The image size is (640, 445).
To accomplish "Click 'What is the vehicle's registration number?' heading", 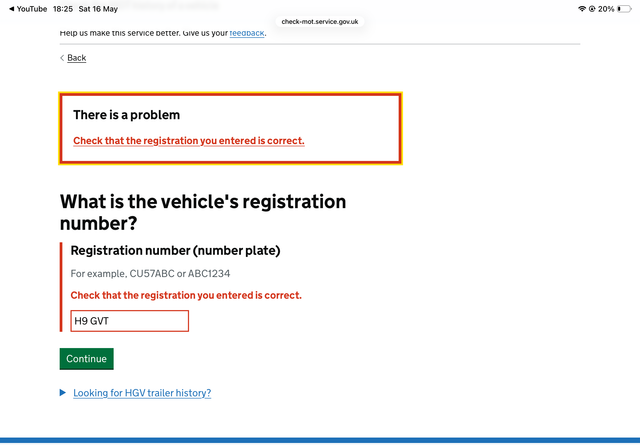I will 203,213.
